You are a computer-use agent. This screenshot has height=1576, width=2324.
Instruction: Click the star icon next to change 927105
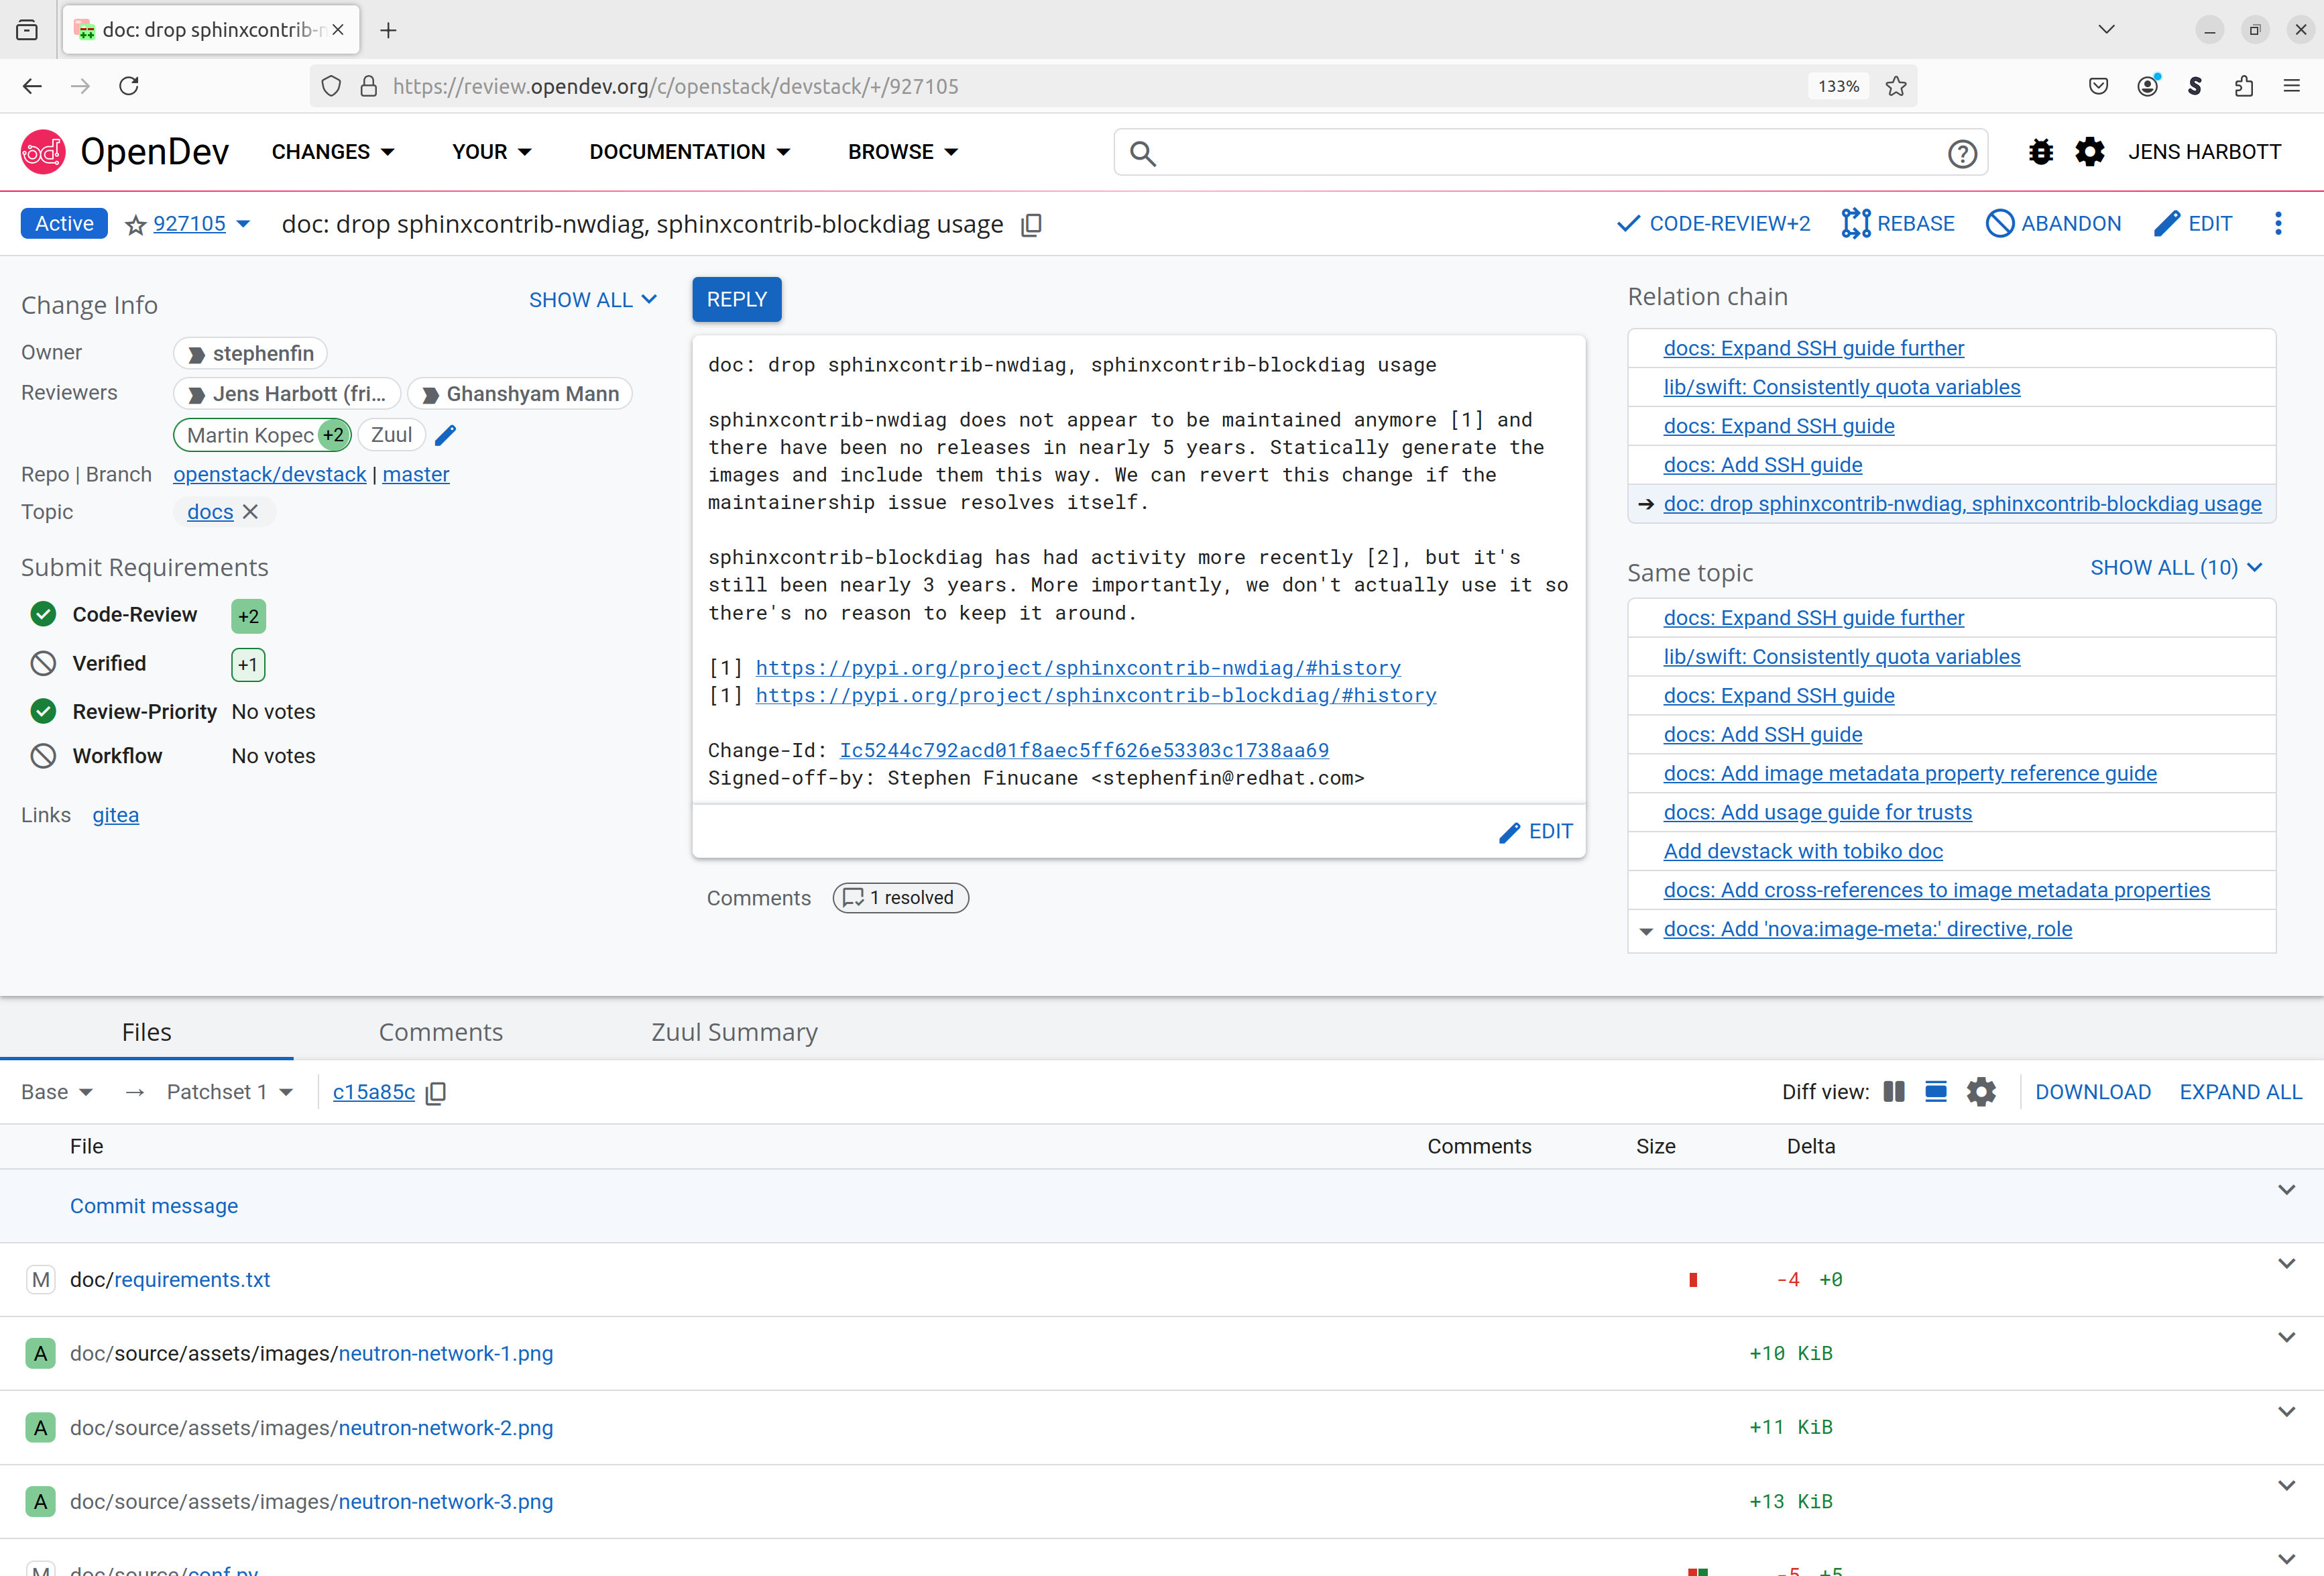point(135,225)
